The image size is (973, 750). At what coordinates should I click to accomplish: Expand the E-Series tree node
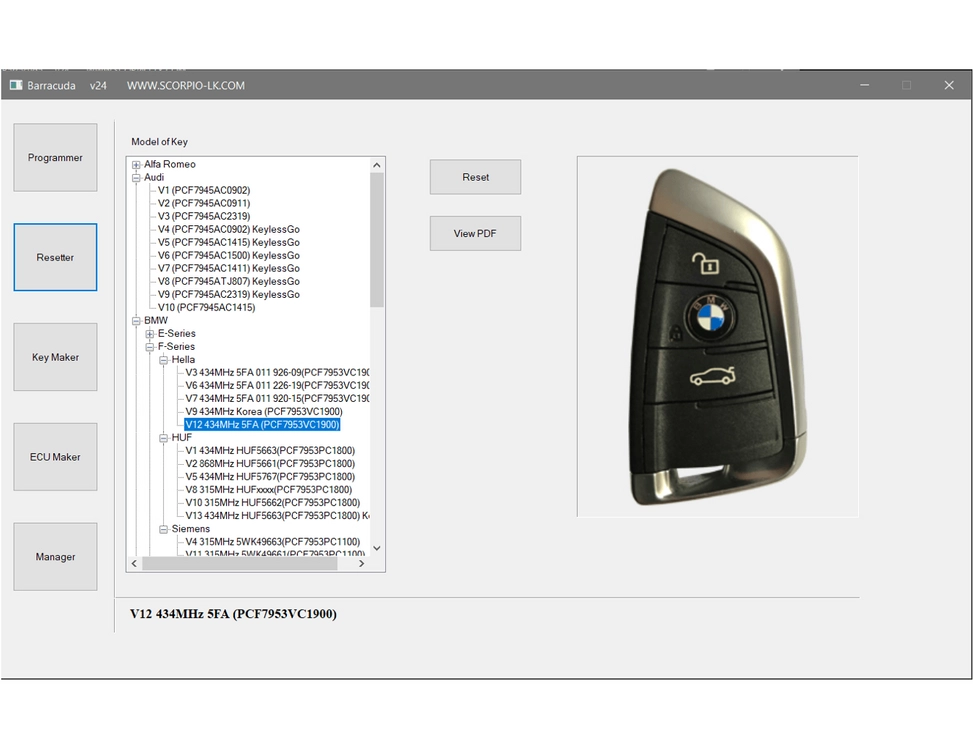coord(150,334)
